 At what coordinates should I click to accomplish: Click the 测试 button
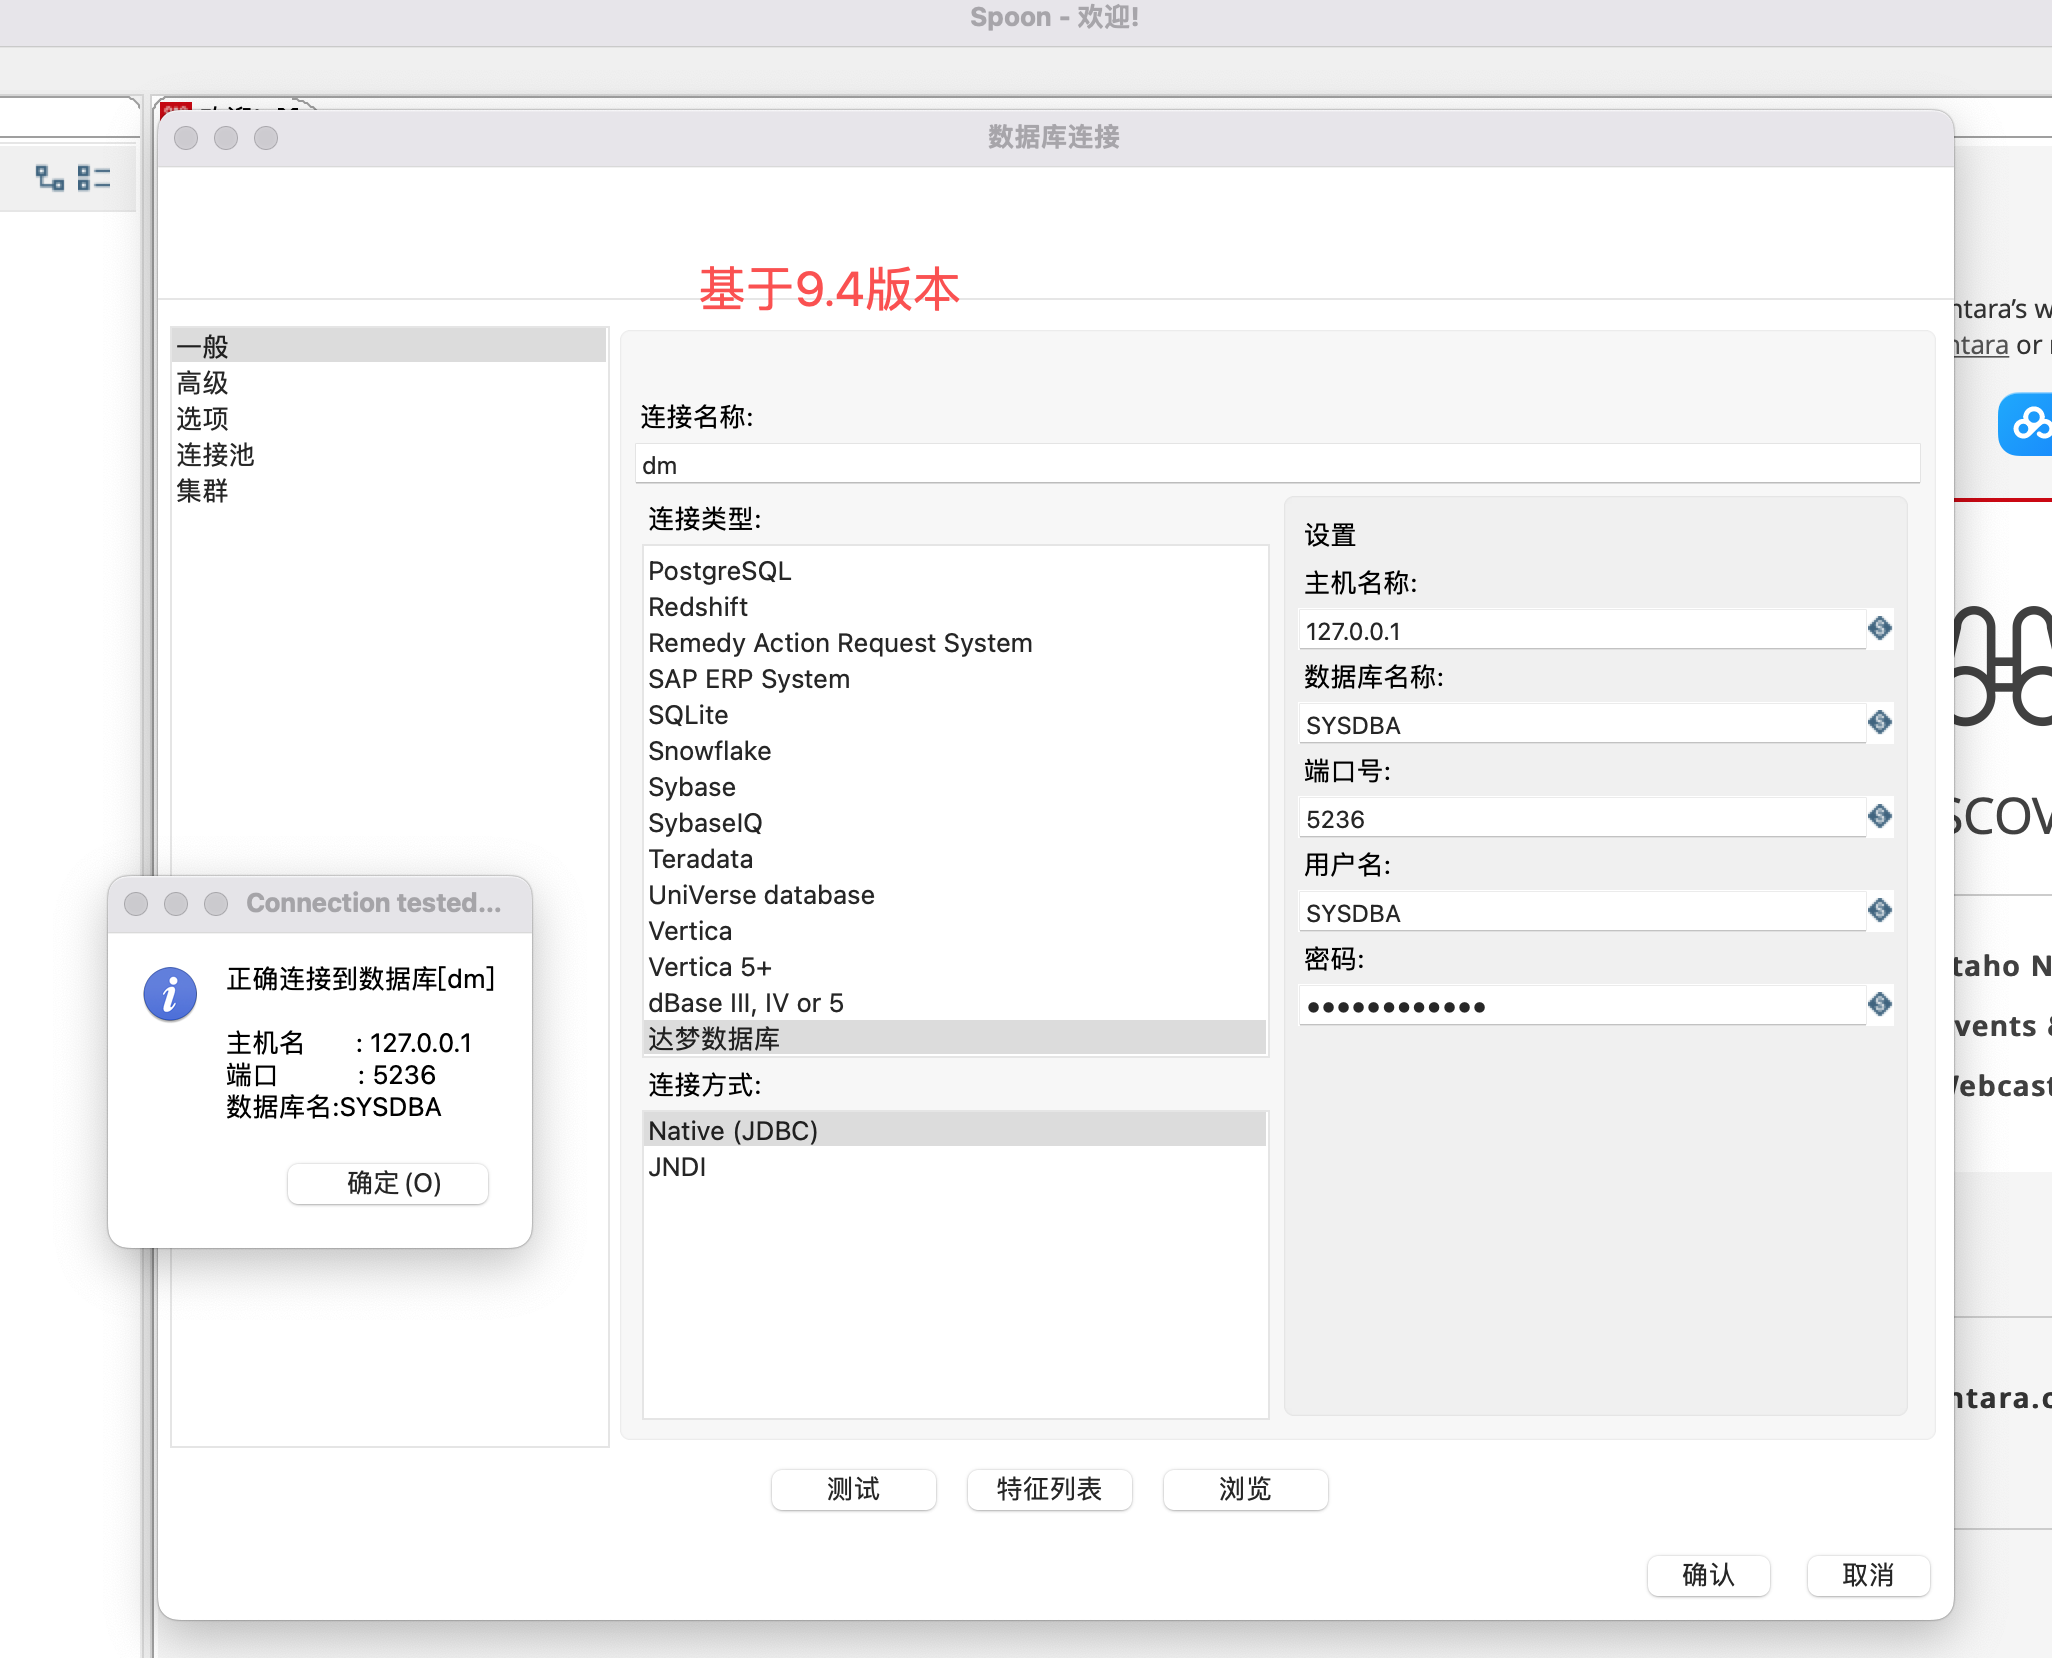click(853, 1489)
